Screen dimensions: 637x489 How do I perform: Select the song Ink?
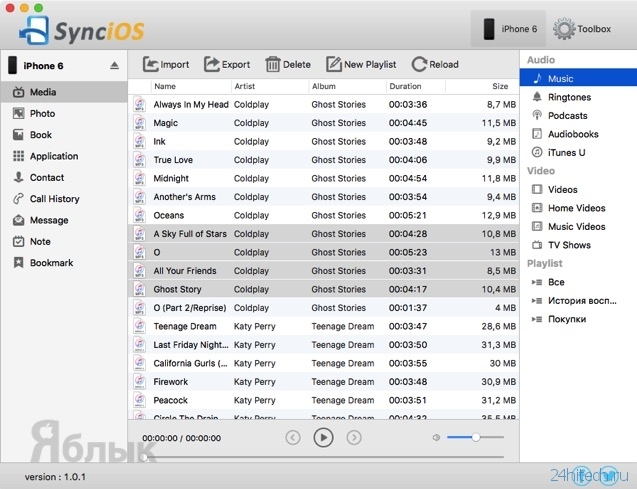point(323,141)
